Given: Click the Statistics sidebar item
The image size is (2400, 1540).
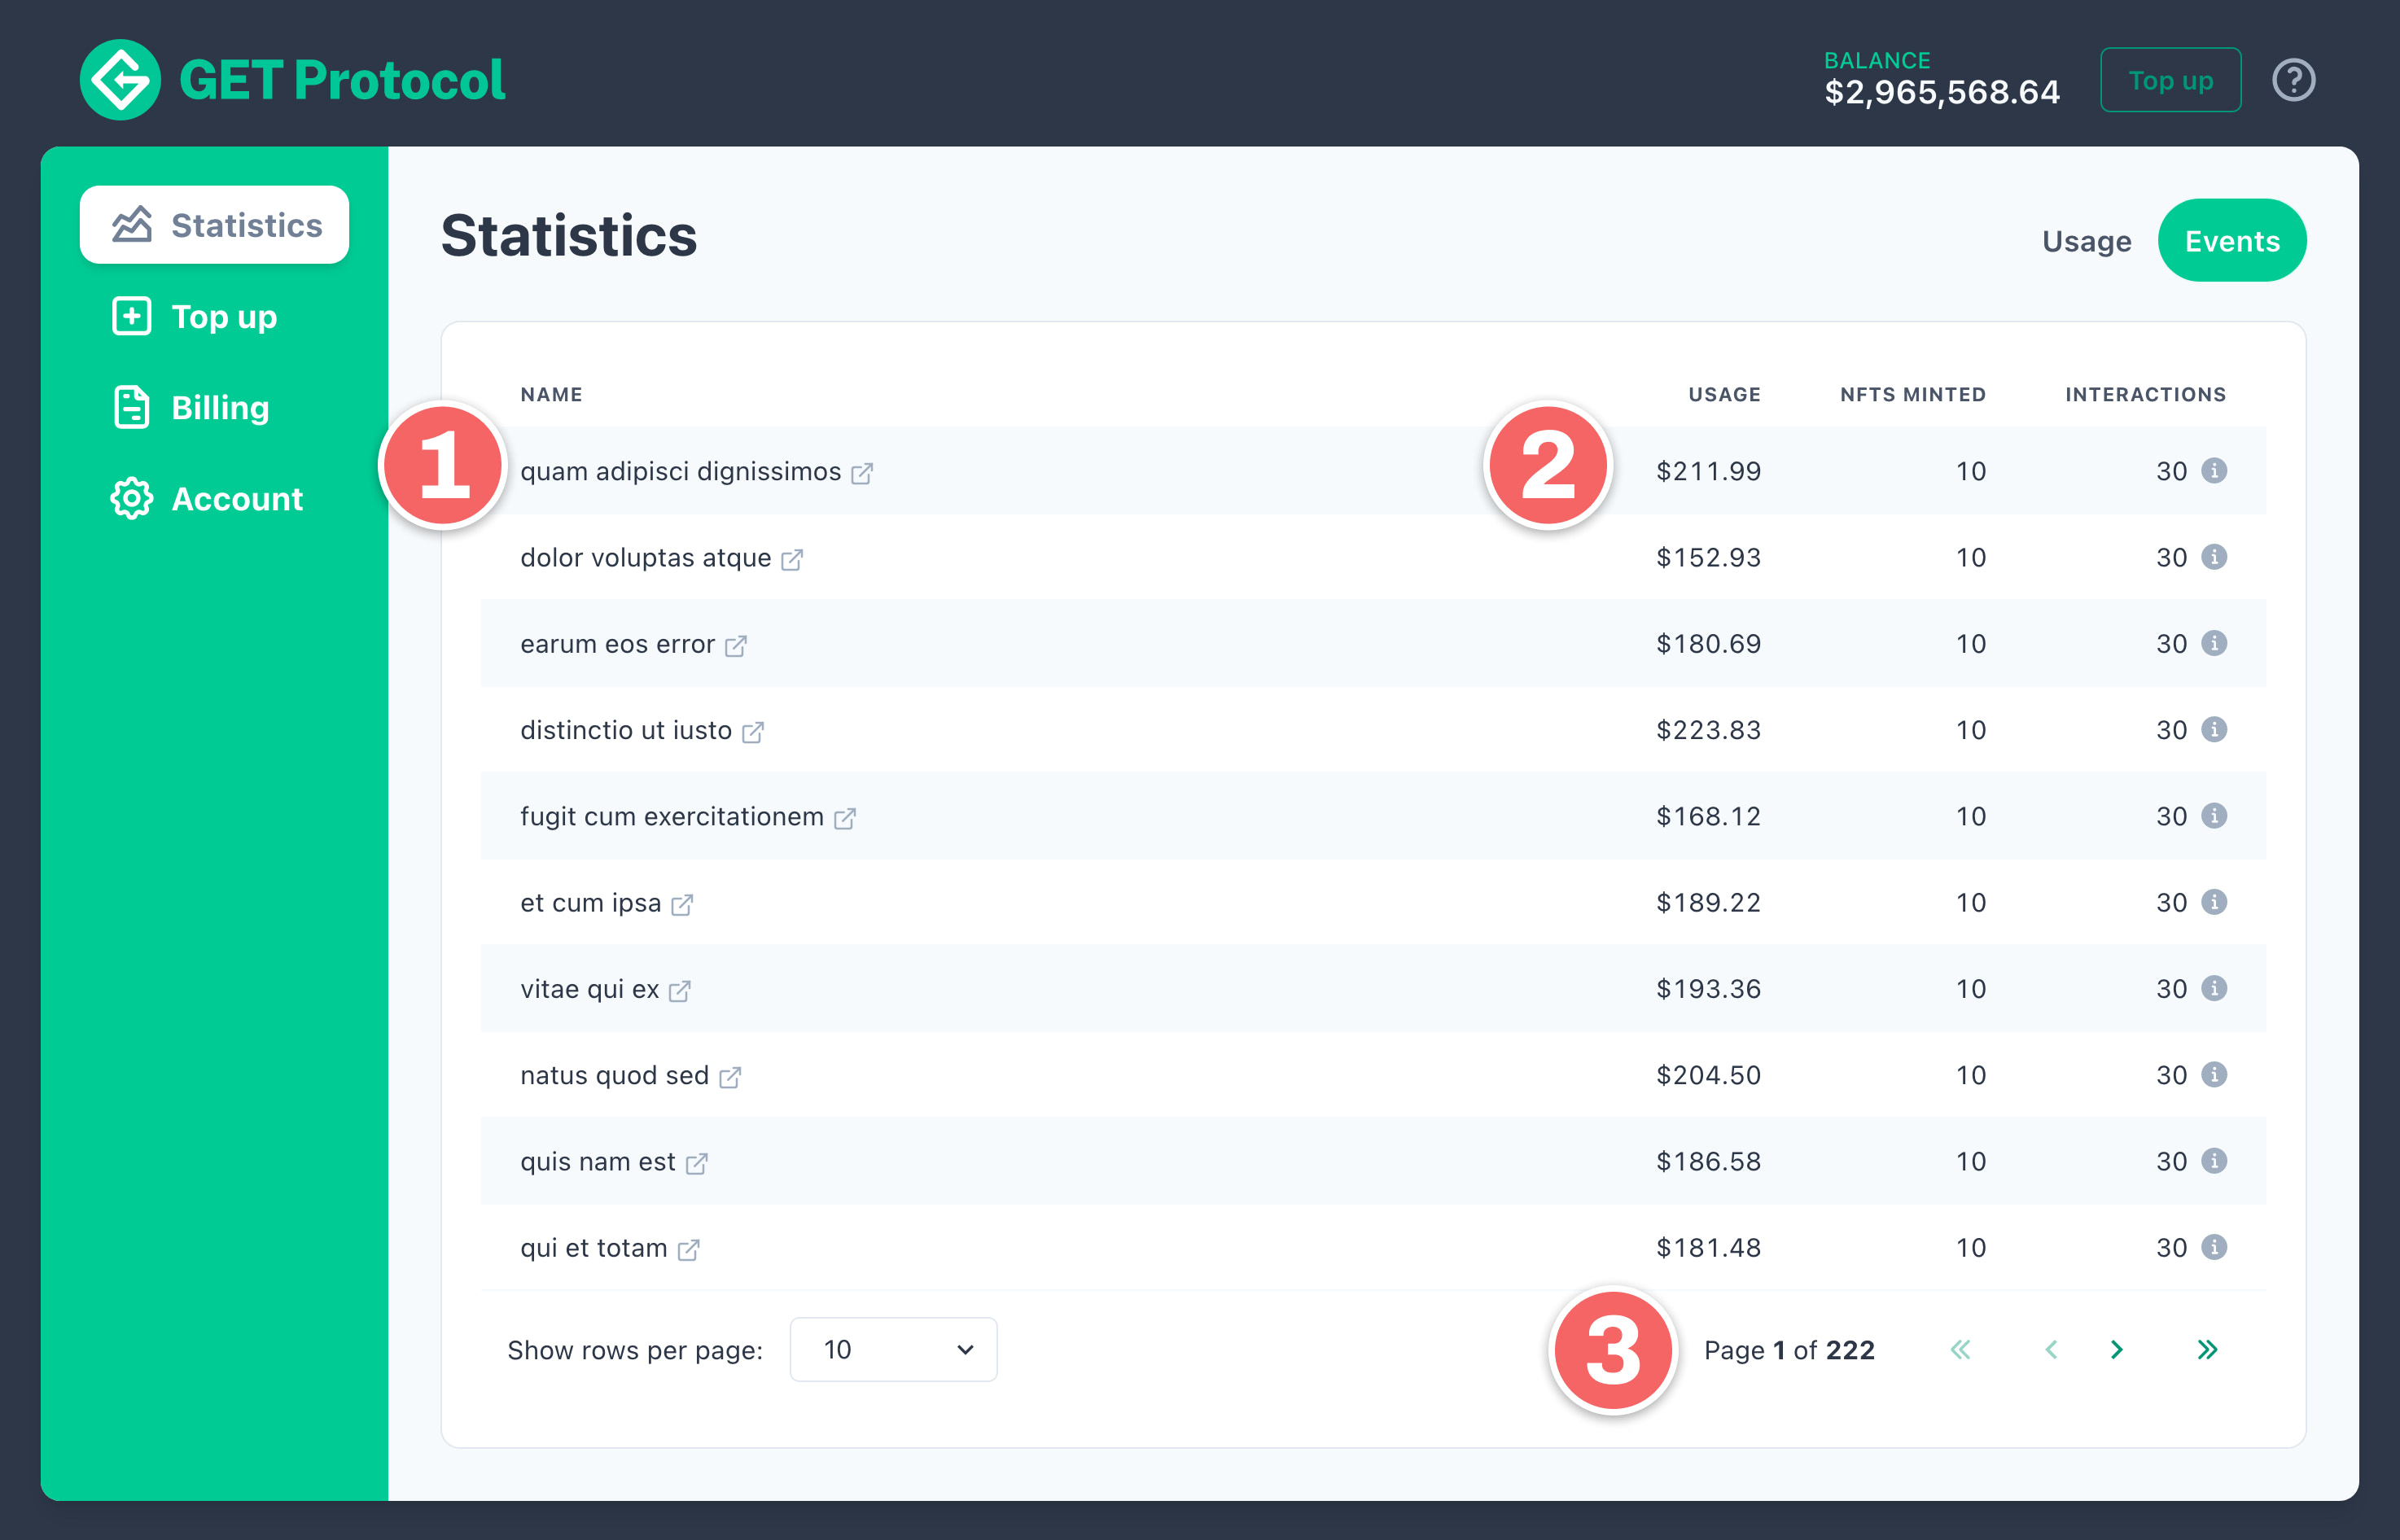Looking at the screenshot, I should pyautogui.click(x=215, y=225).
